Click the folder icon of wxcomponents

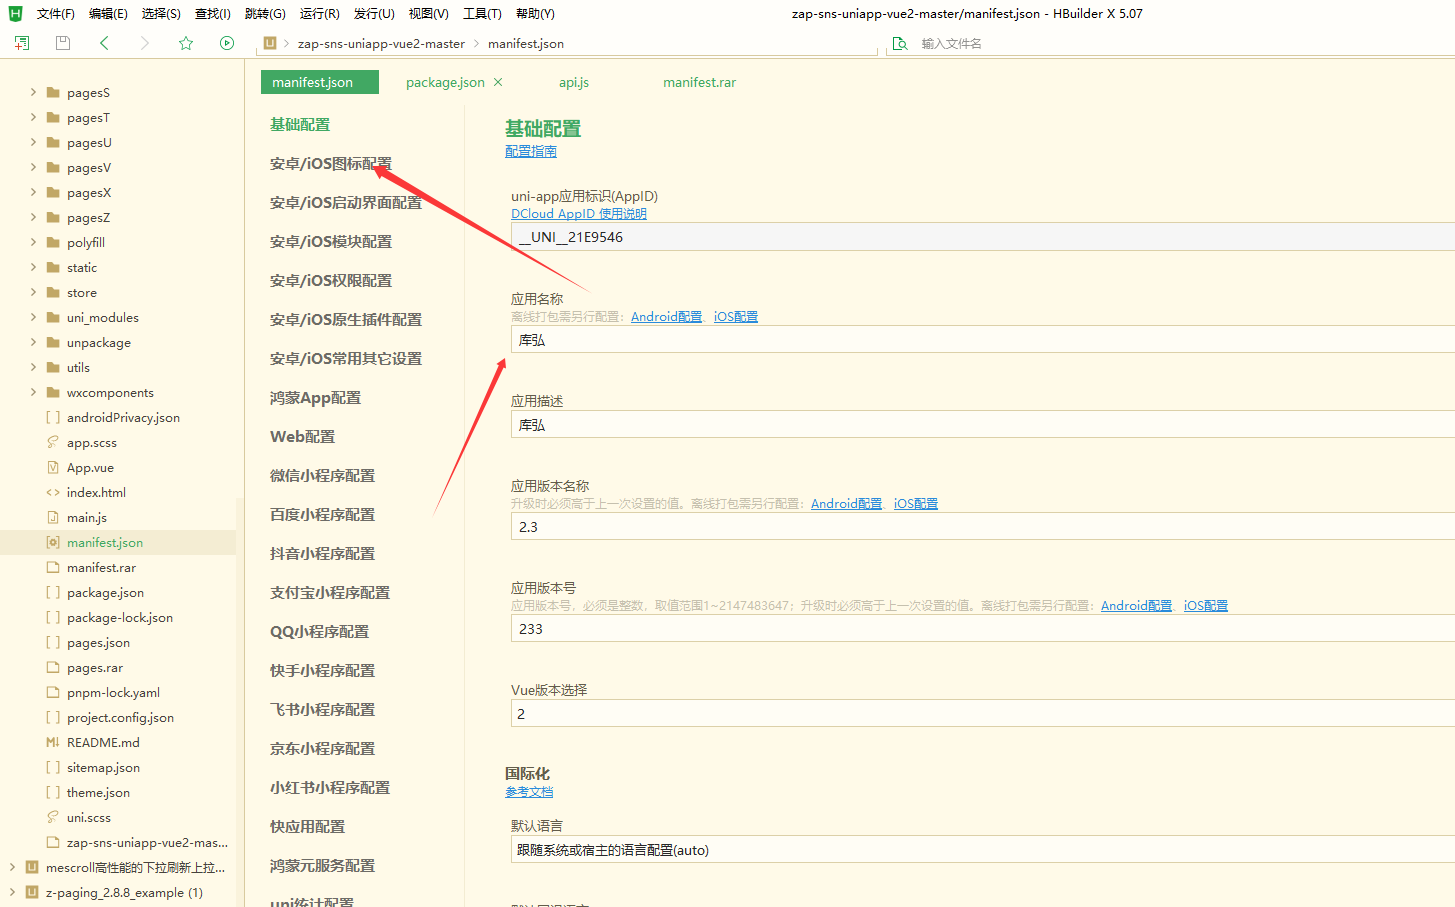tap(53, 392)
